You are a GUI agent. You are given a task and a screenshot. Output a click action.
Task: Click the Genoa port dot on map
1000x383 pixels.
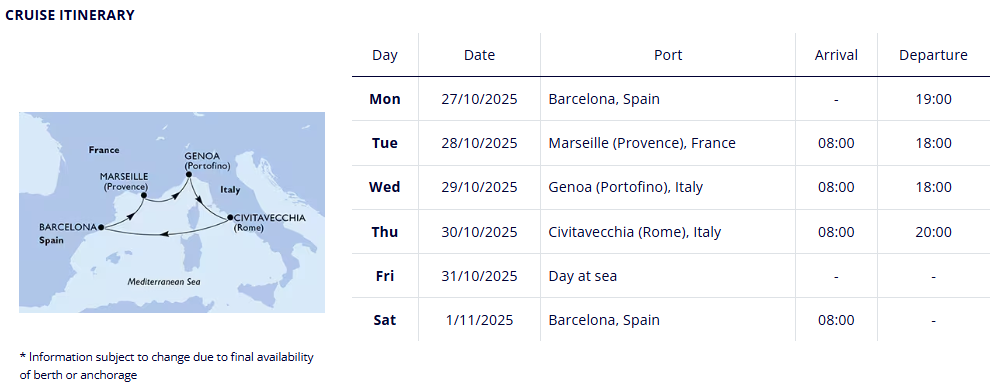tap(189, 173)
